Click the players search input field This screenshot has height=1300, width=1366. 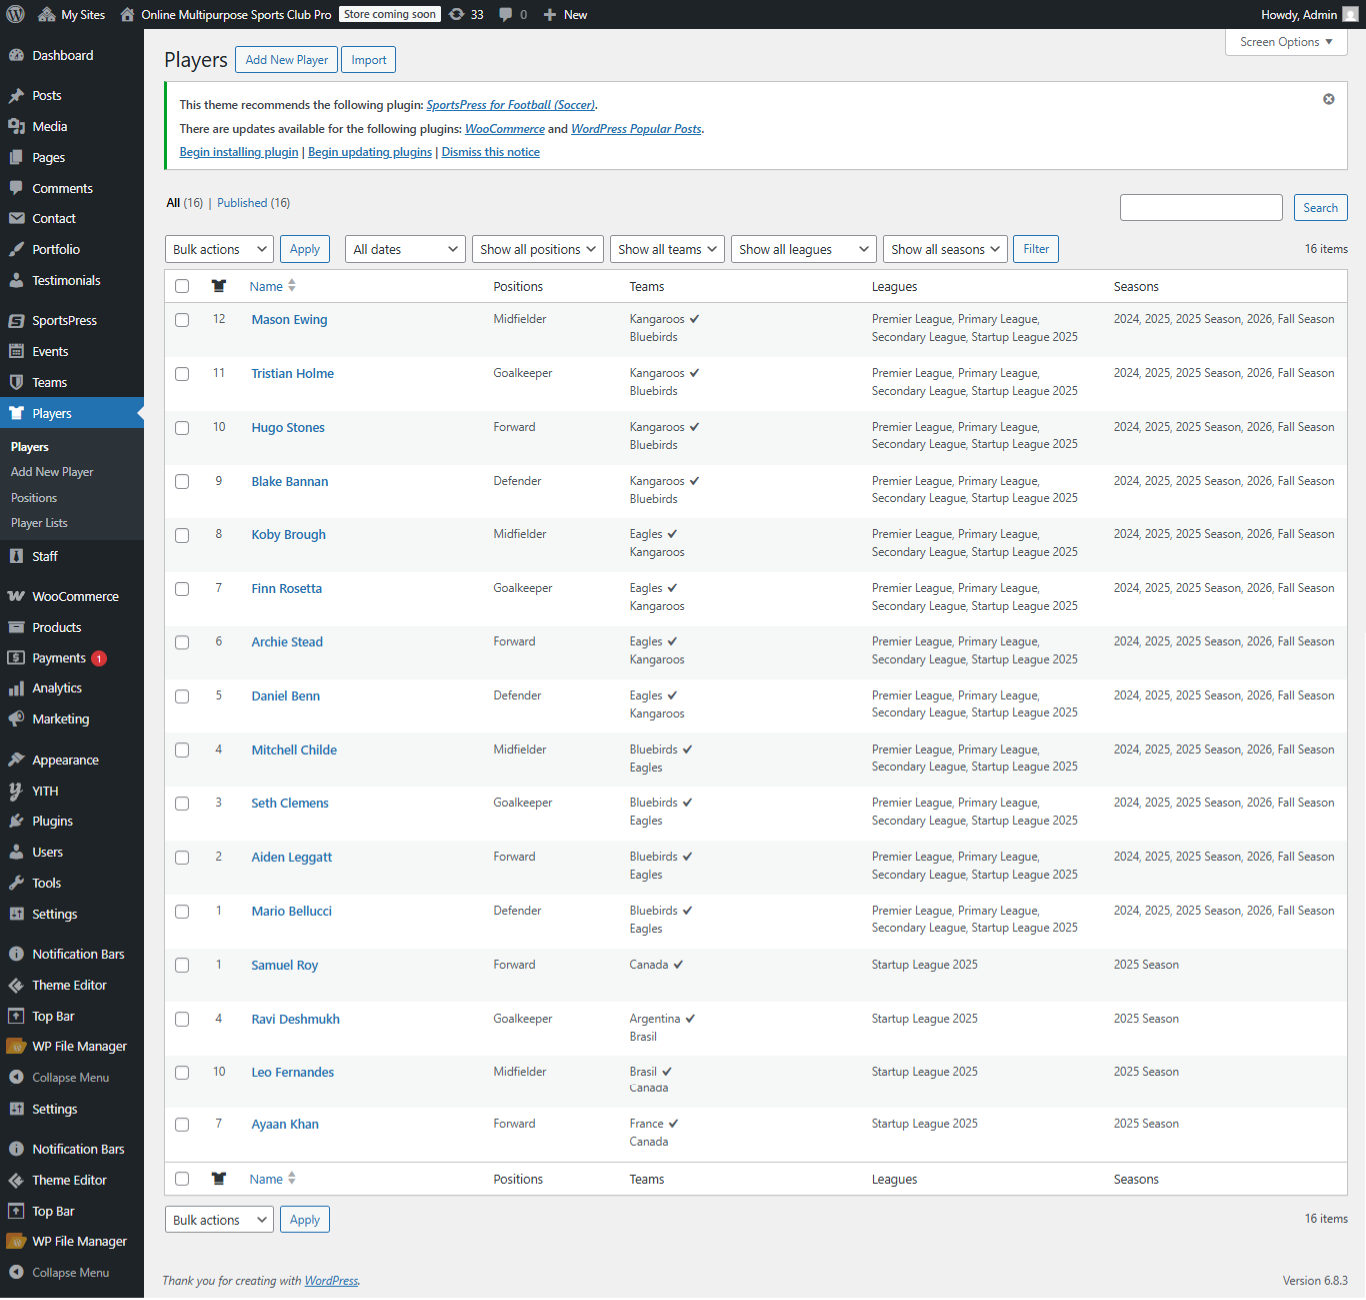(1200, 208)
